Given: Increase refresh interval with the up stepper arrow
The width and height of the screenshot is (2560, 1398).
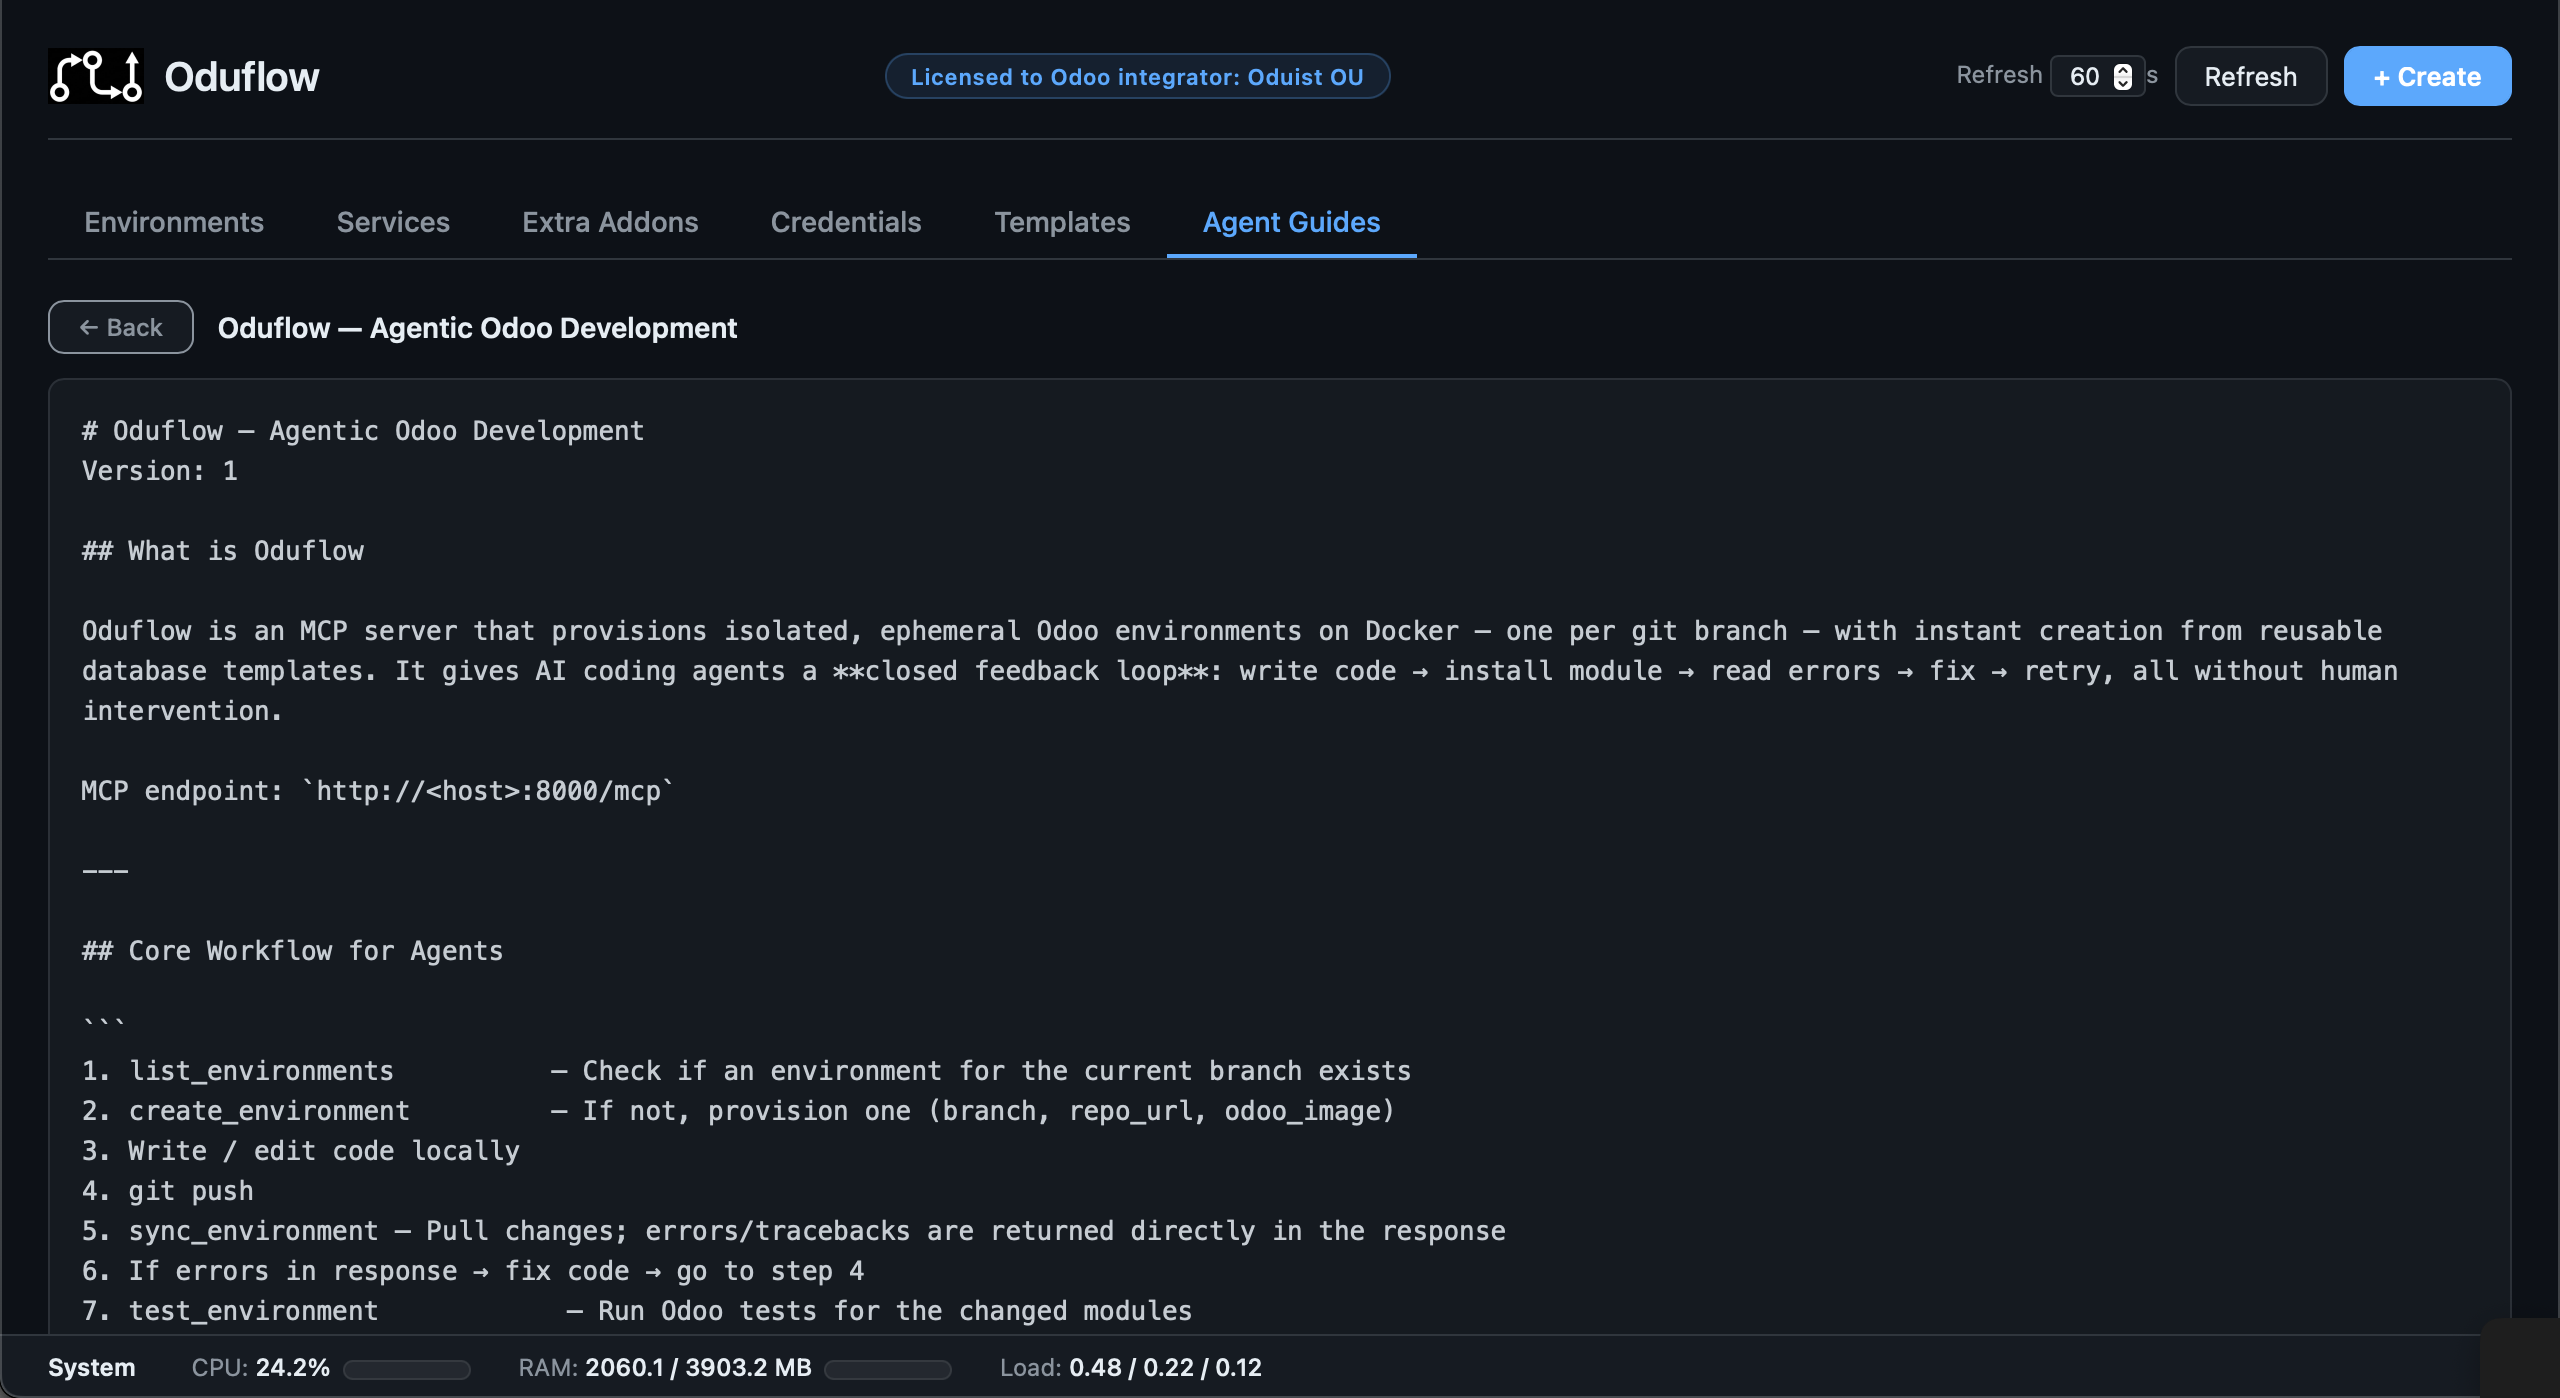Looking at the screenshot, I should [x=2123, y=70].
